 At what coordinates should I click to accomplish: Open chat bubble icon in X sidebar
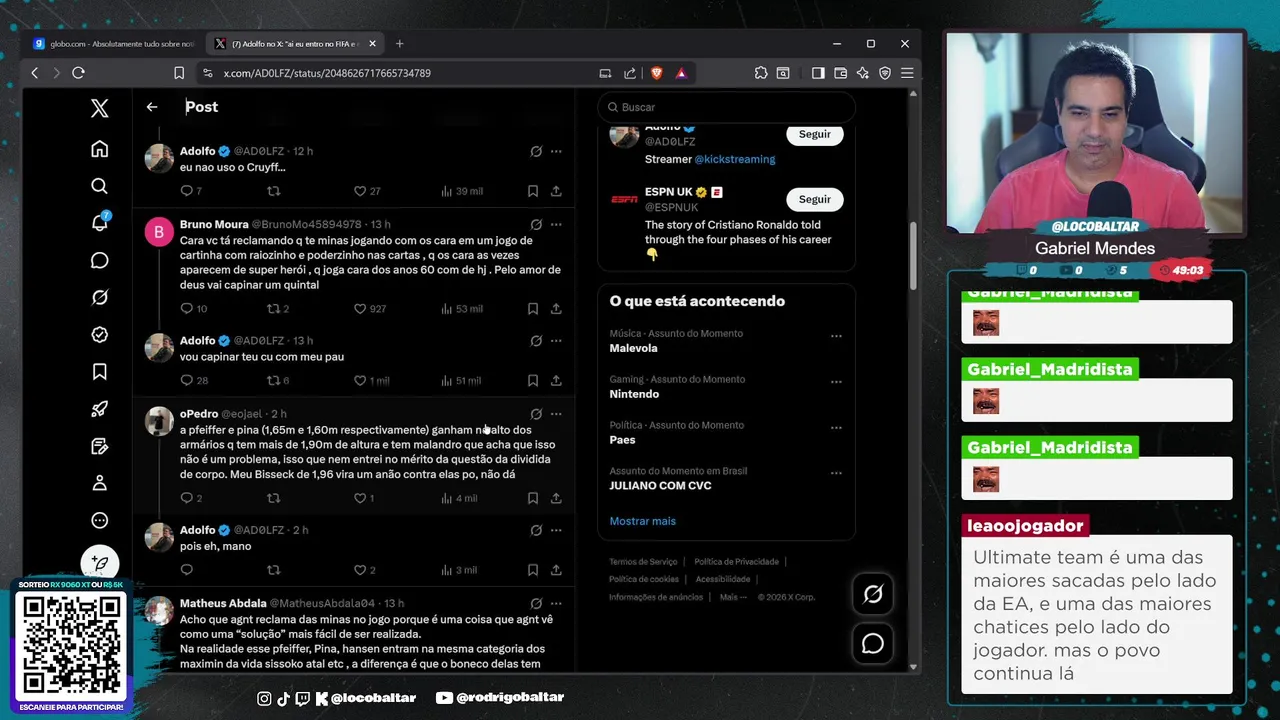(99, 260)
